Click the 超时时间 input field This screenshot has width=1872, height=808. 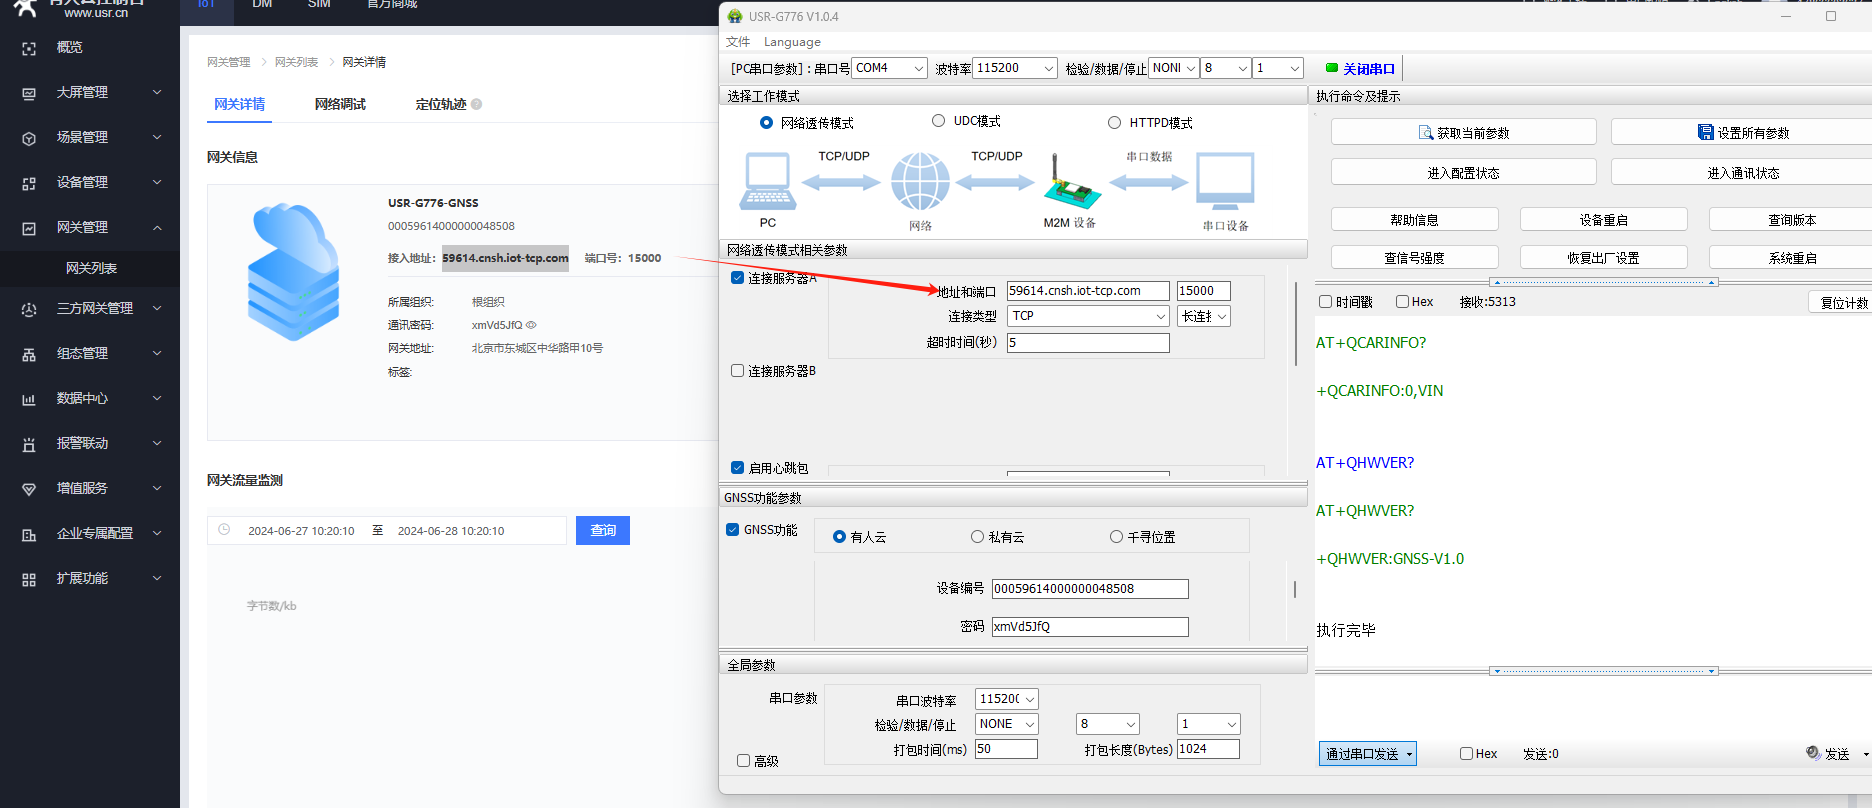(x=1087, y=343)
